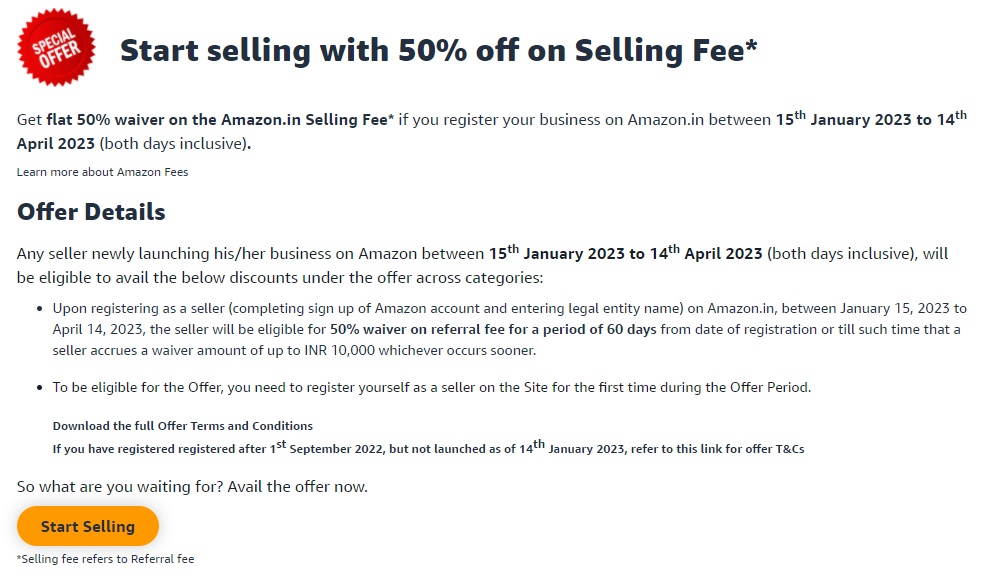Click the red Special Offer badge
Screen dimensions: 982x577
coord(56,47)
